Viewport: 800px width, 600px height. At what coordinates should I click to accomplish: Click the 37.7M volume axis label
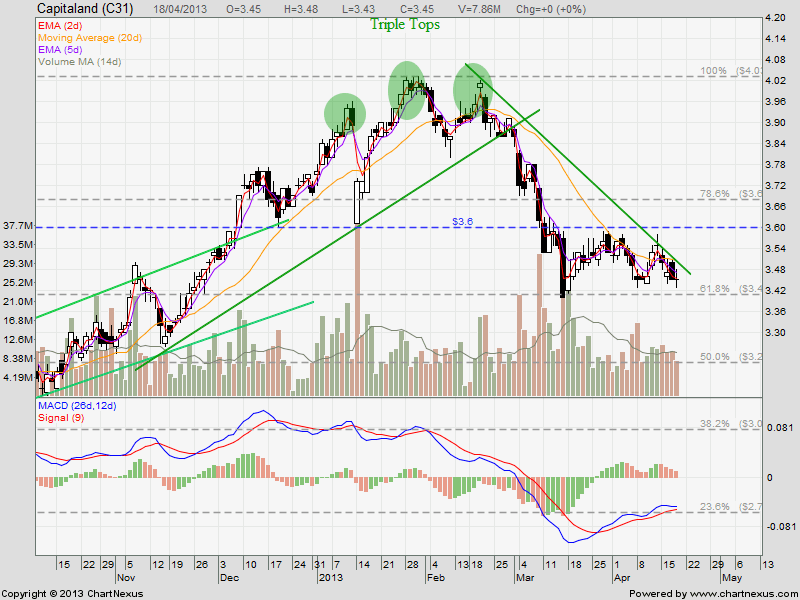tap(18, 226)
